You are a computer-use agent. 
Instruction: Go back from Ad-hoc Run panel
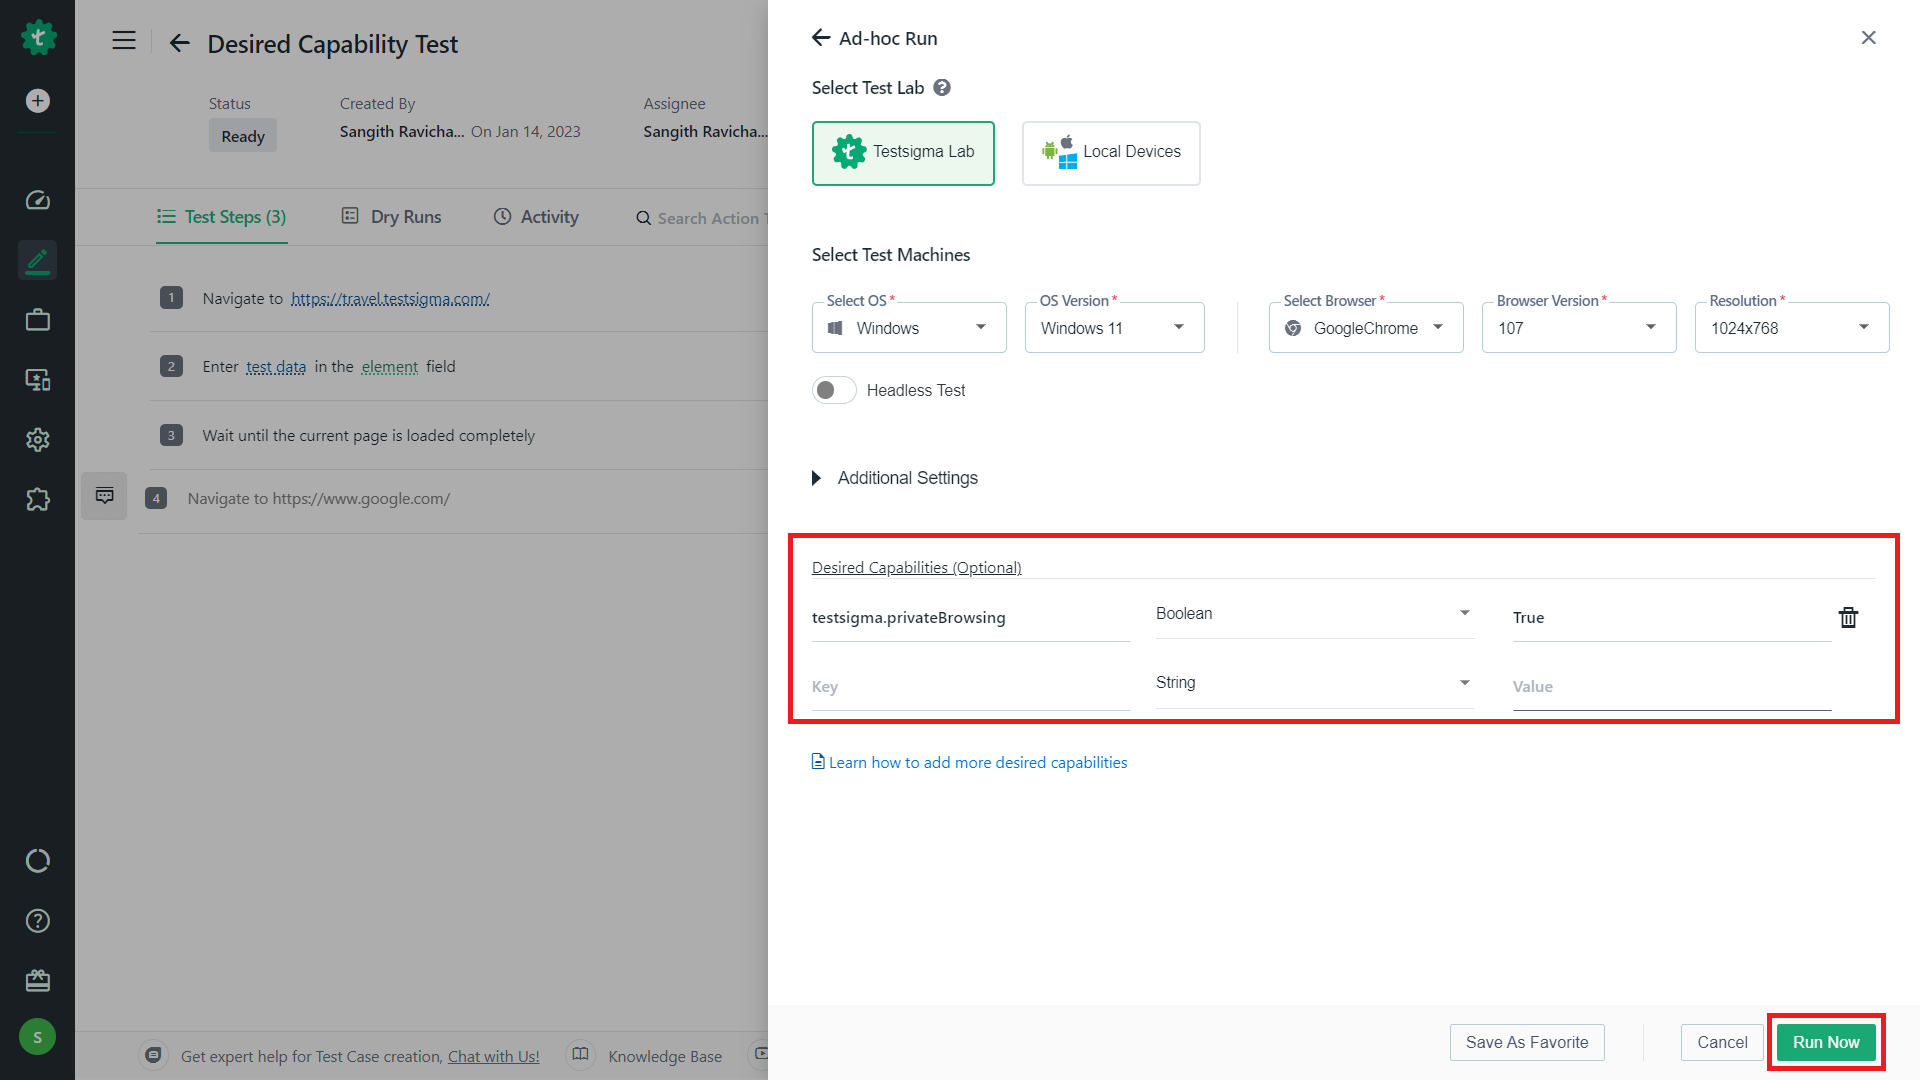click(821, 38)
